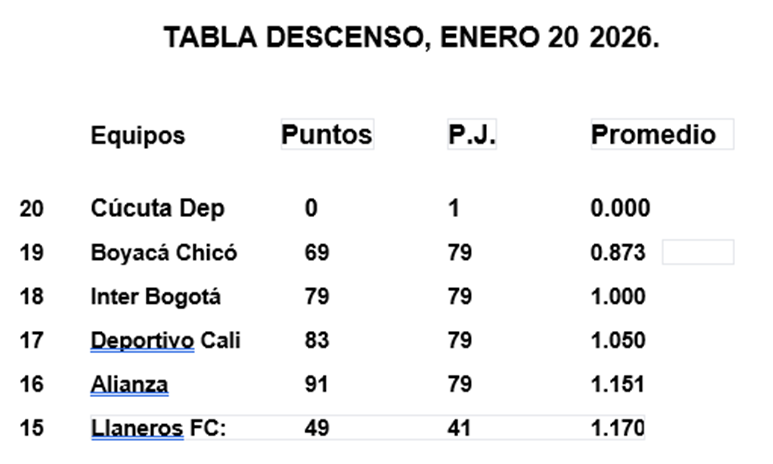
Task: Select the Promedio header box
Action: coord(661,135)
